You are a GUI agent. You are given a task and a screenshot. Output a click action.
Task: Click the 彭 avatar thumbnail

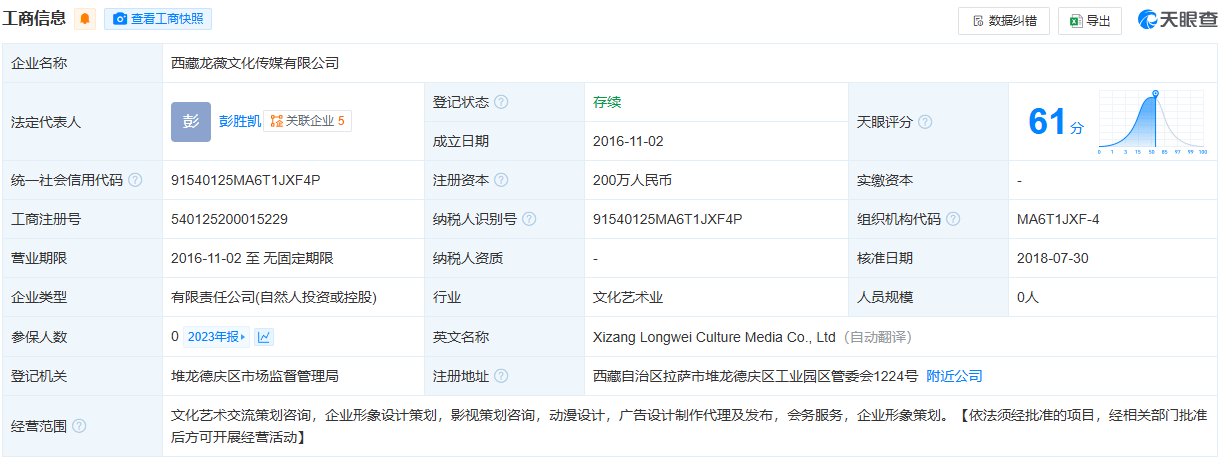click(191, 121)
